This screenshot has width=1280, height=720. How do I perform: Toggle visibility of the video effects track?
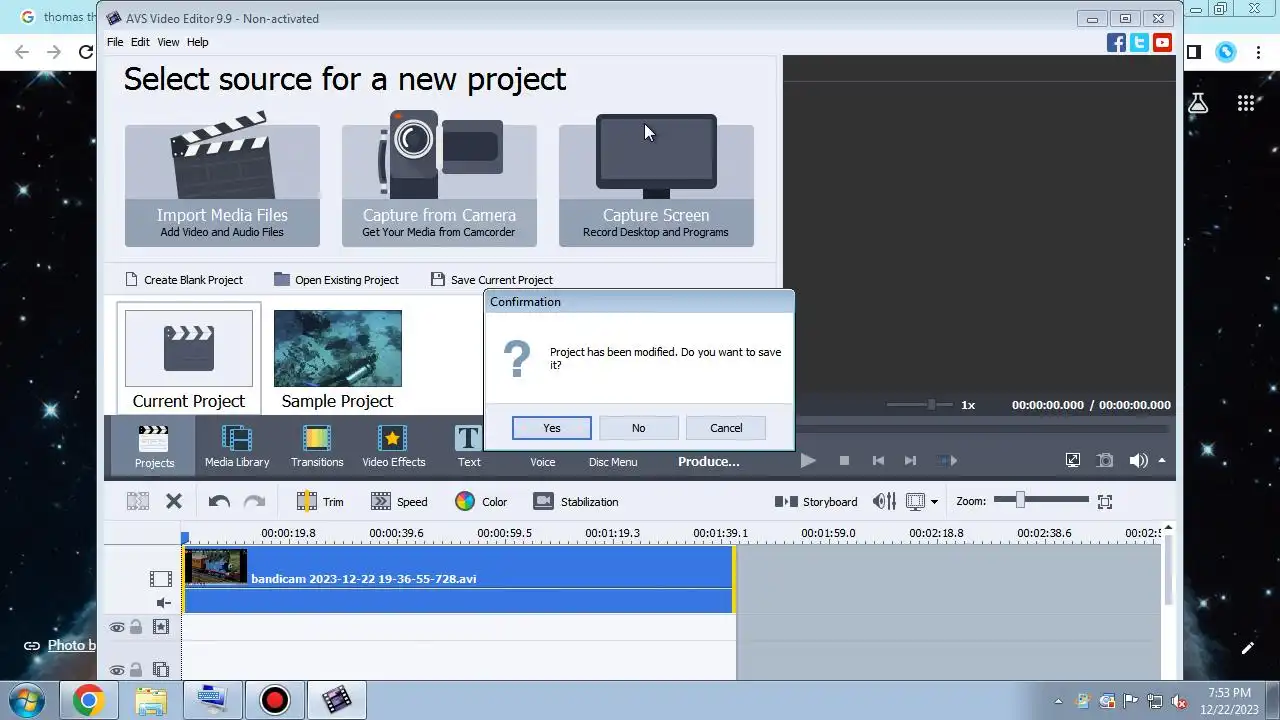tap(117, 628)
